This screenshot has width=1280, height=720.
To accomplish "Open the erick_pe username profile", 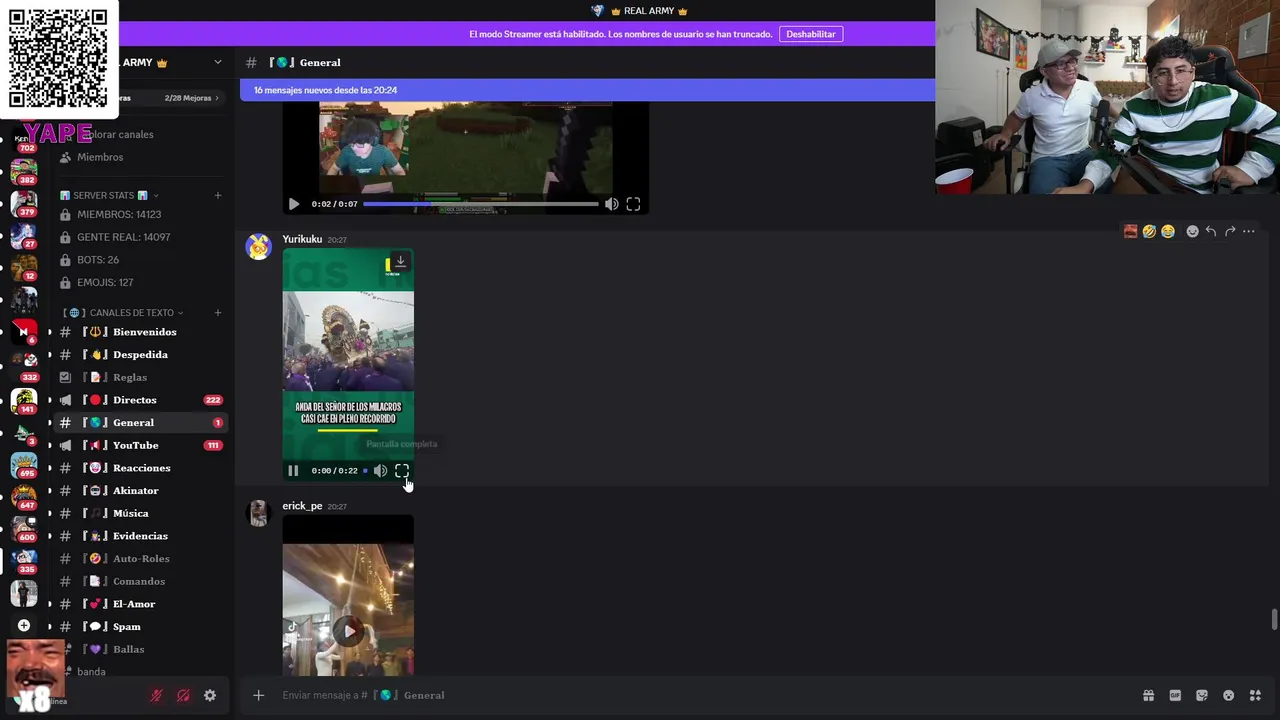I will pos(302,506).
